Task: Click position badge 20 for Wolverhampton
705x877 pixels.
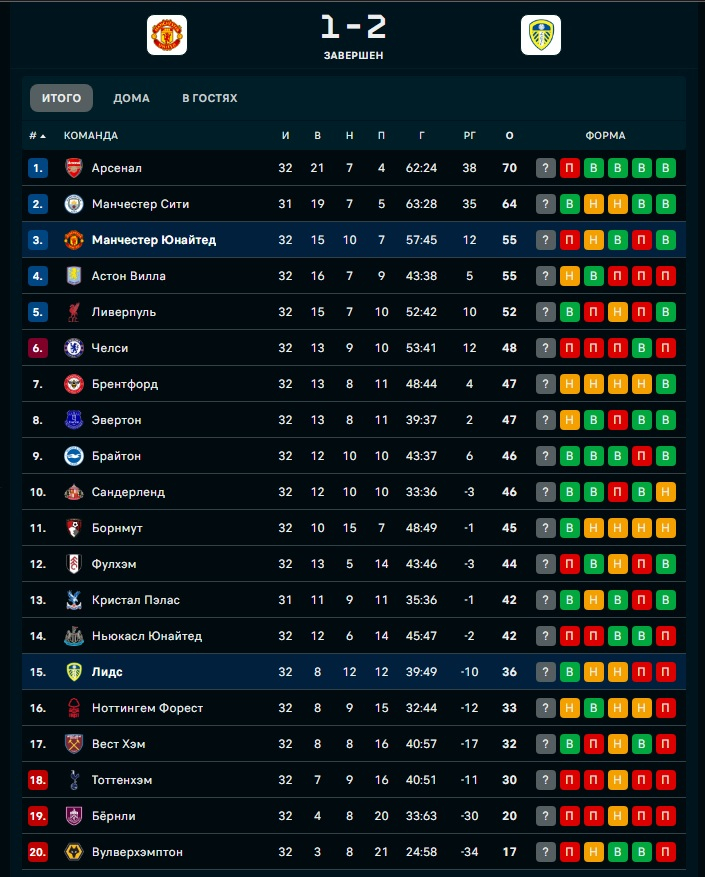Action: pyautogui.click(x=38, y=852)
